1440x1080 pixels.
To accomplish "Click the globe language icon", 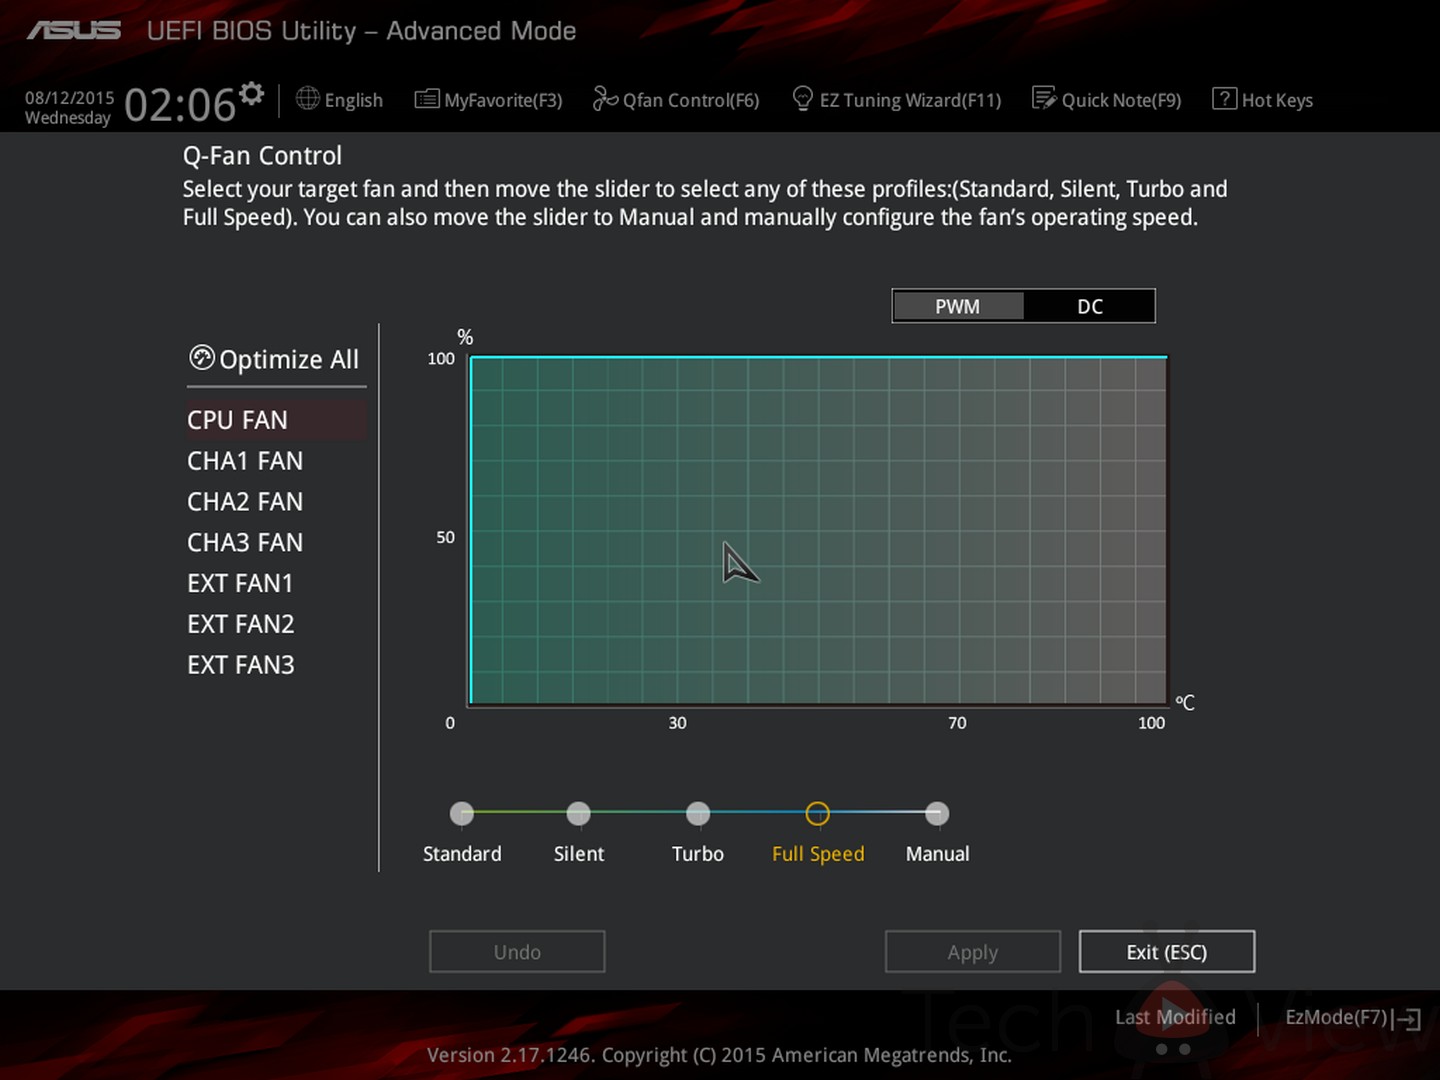I will (x=308, y=98).
